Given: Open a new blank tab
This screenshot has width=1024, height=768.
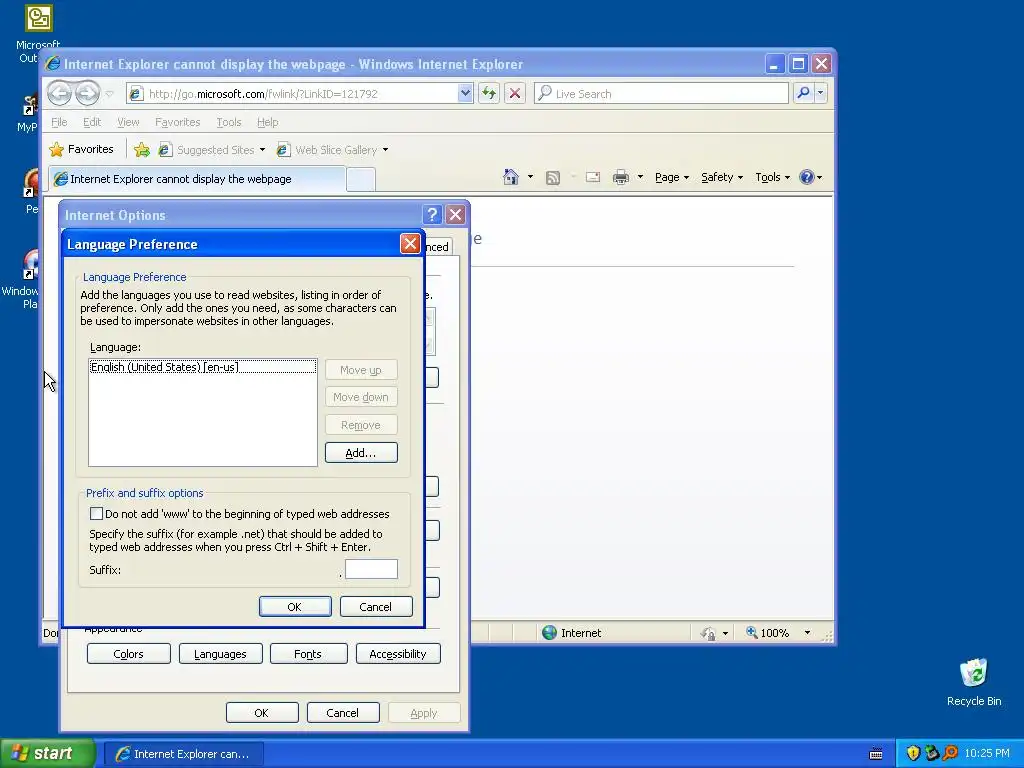Looking at the screenshot, I should (360, 179).
